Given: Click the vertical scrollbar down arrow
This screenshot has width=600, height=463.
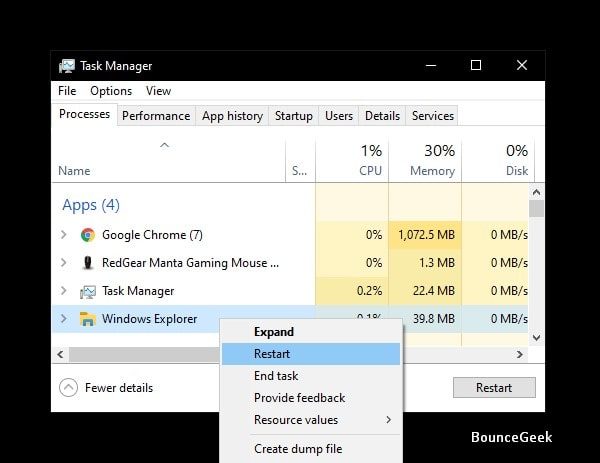Looking at the screenshot, I should click(536, 337).
